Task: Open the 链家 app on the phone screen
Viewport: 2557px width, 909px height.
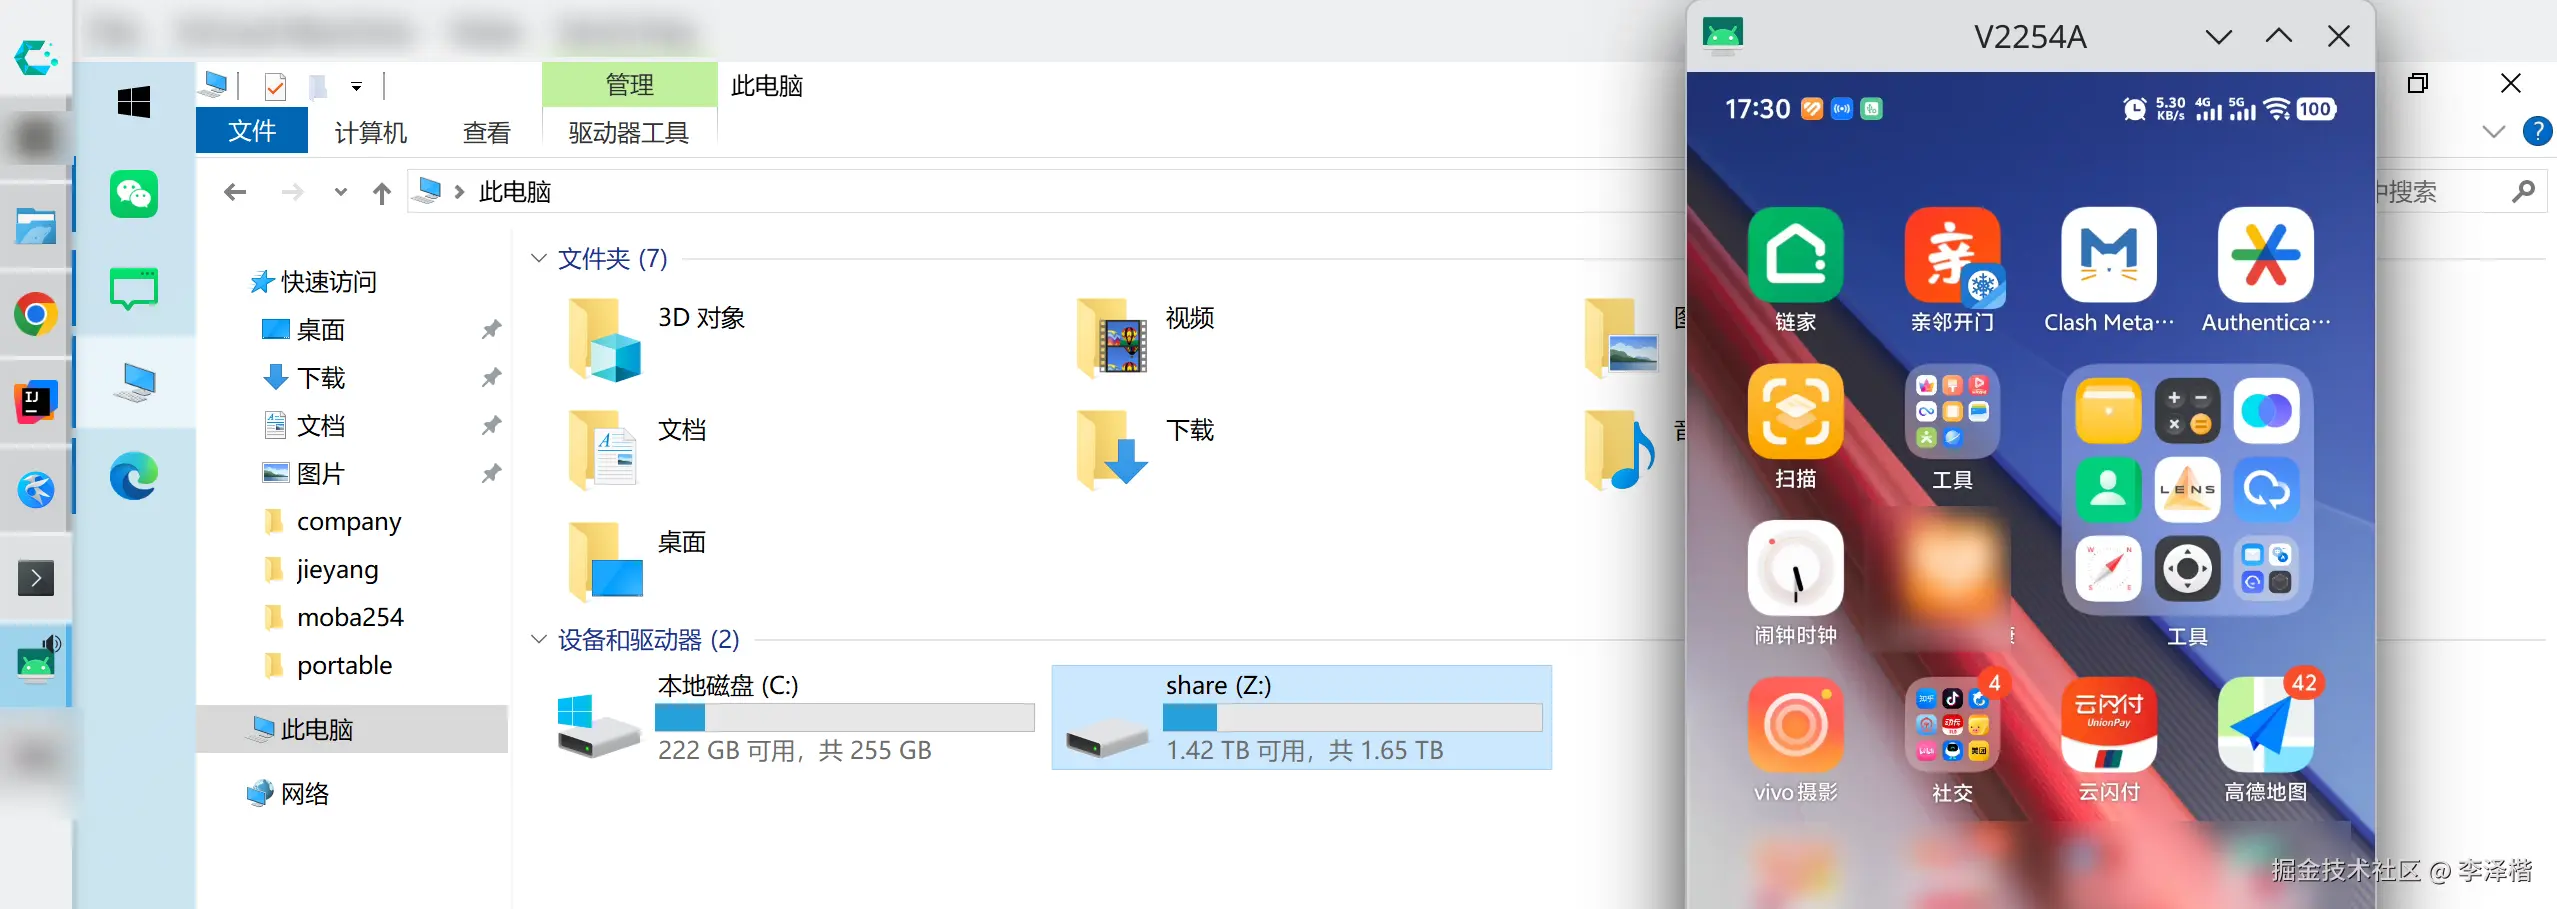Action: pos(1795,256)
